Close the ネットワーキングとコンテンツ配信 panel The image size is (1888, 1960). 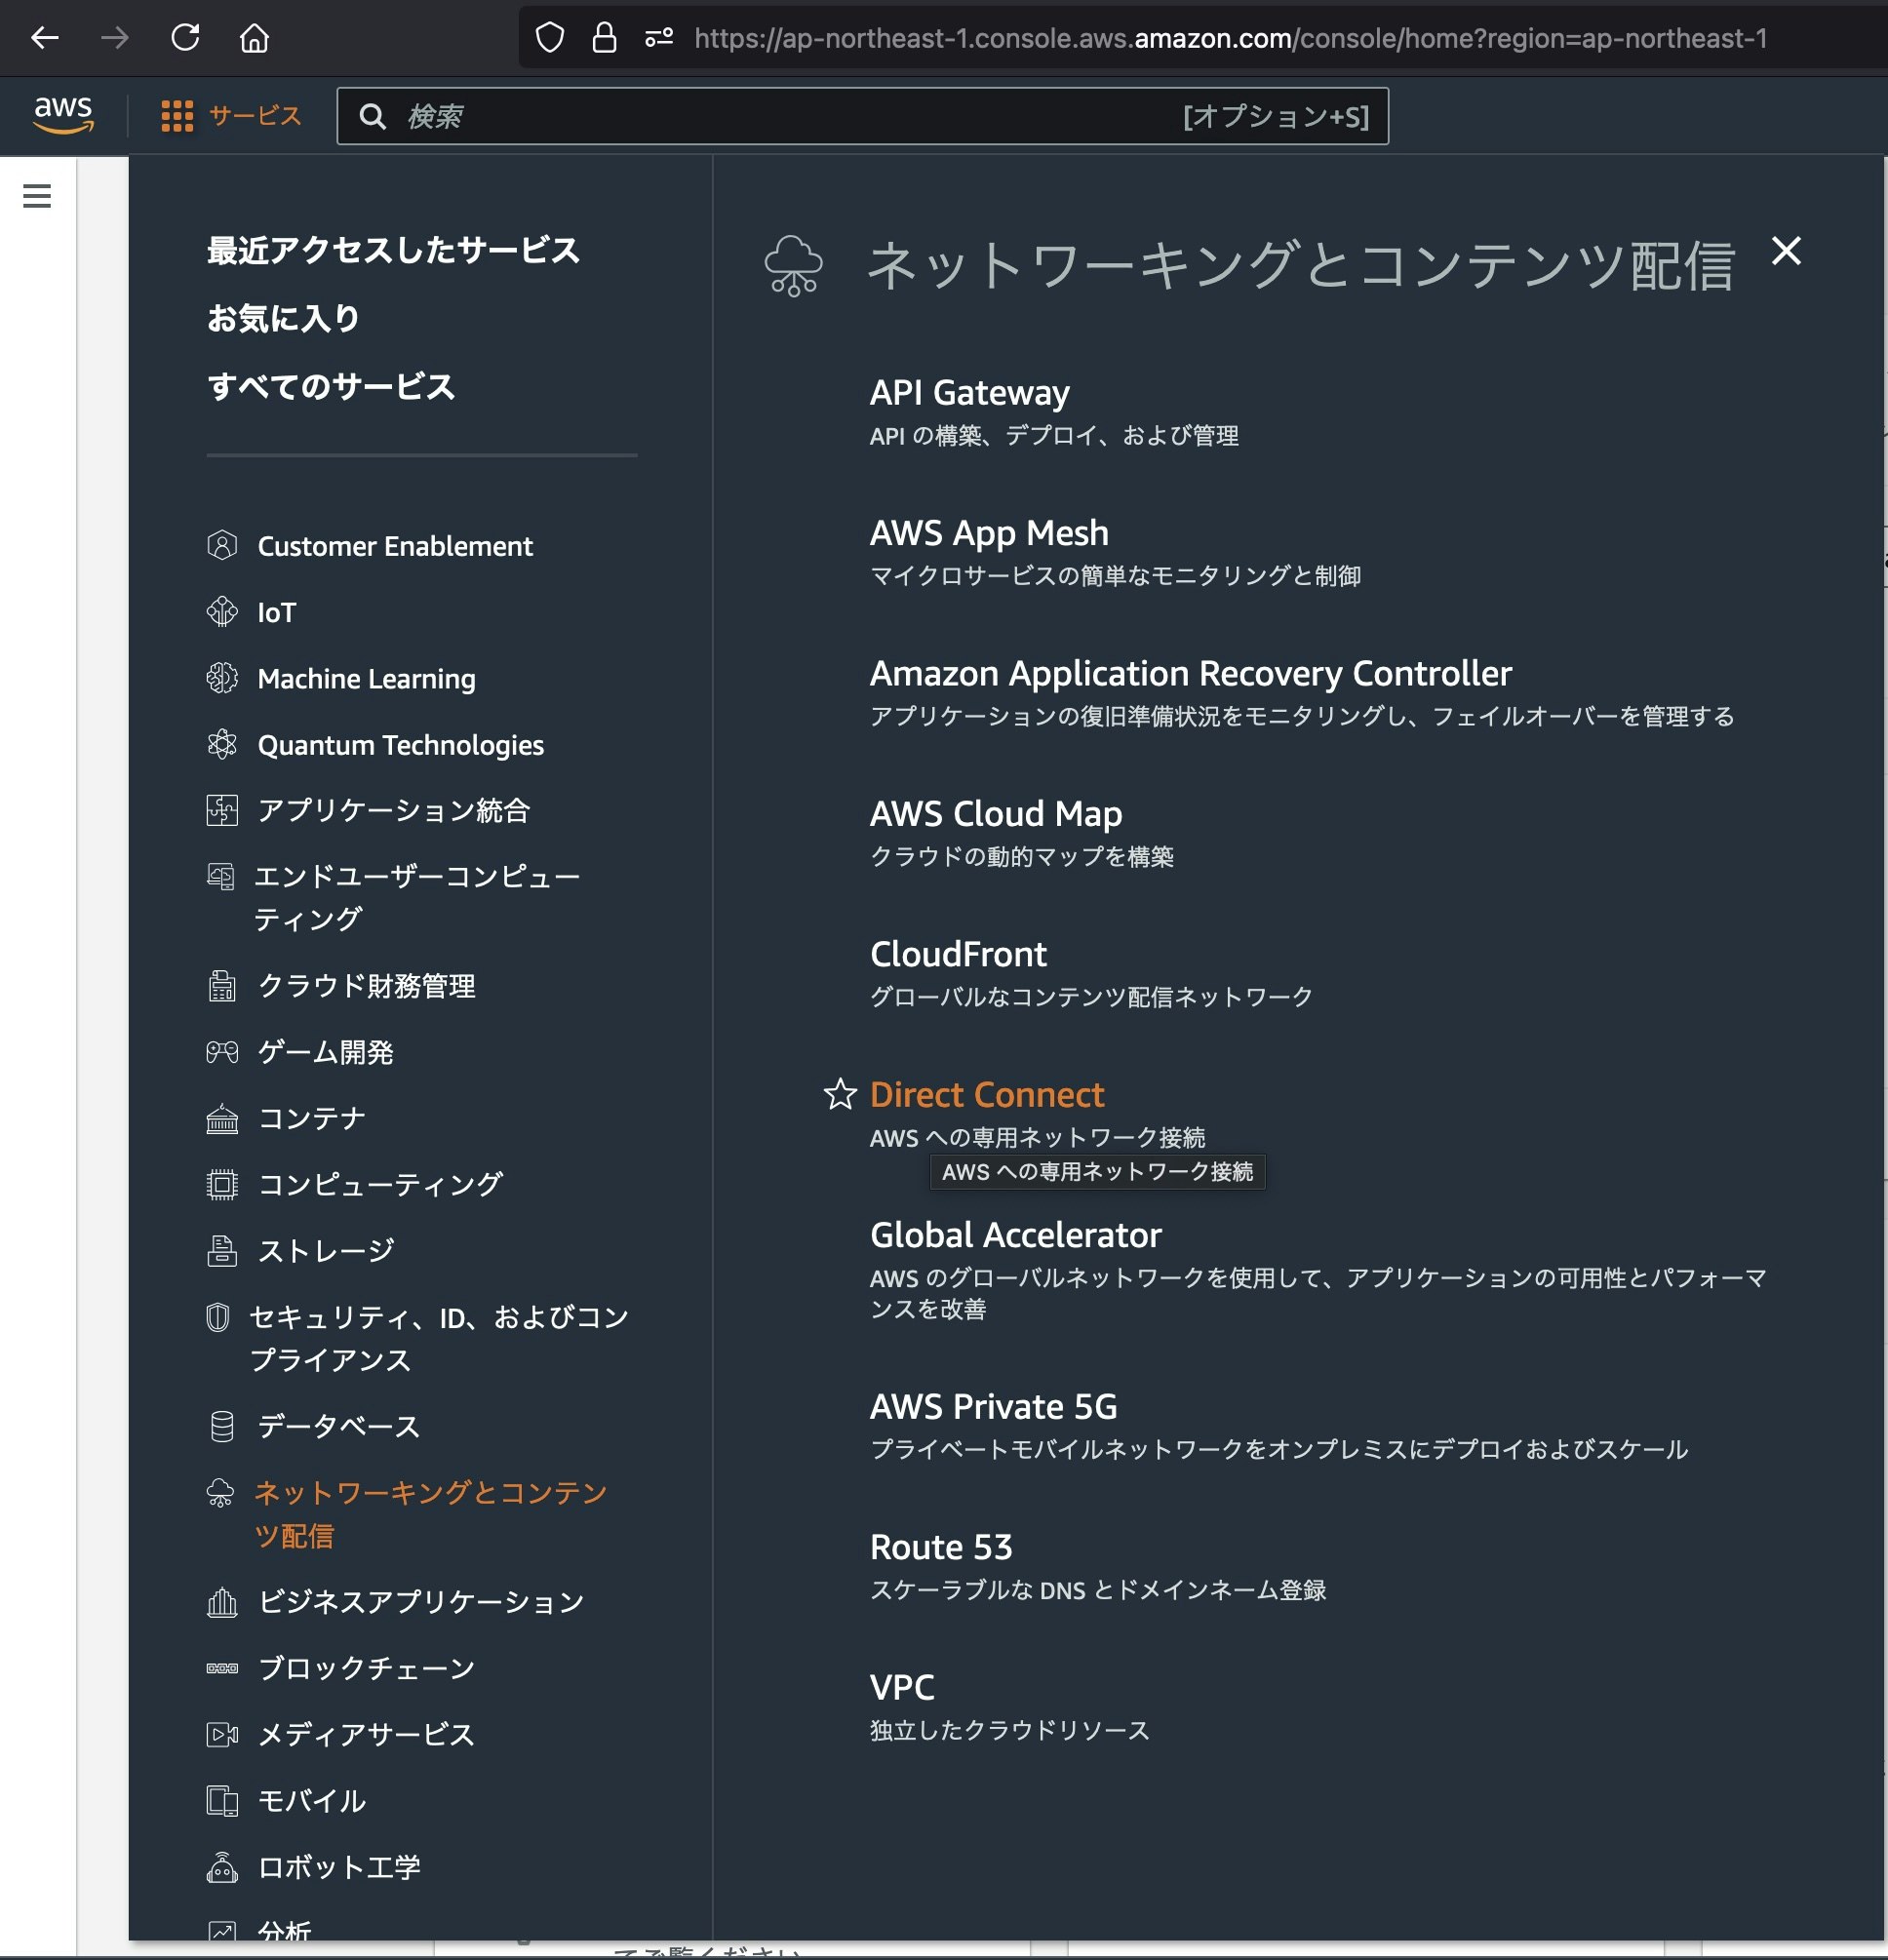pos(1785,251)
